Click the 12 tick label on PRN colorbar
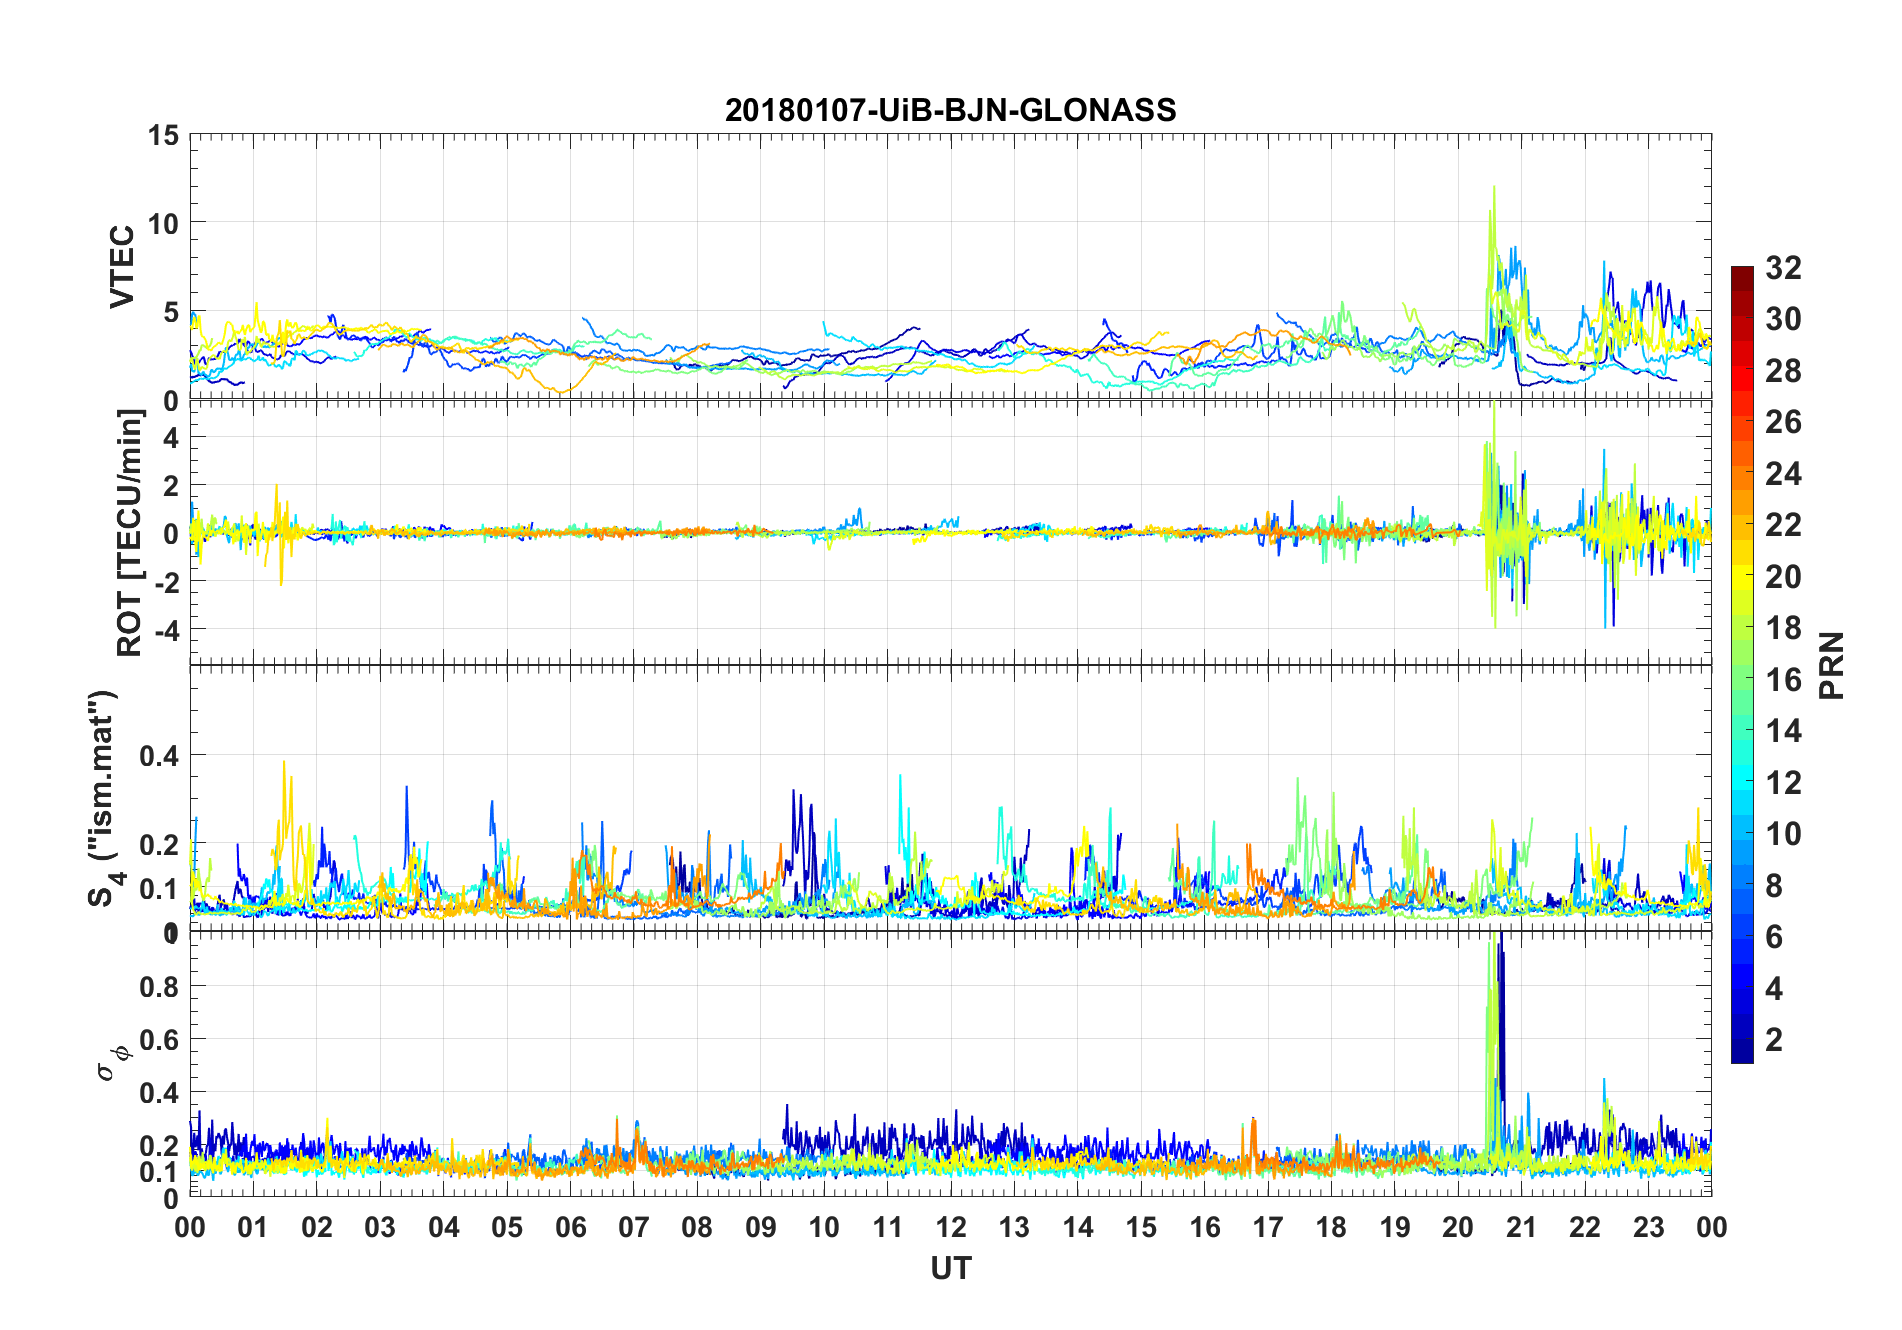Viewport: 1902px width, 1330px height. (1783, 782)
